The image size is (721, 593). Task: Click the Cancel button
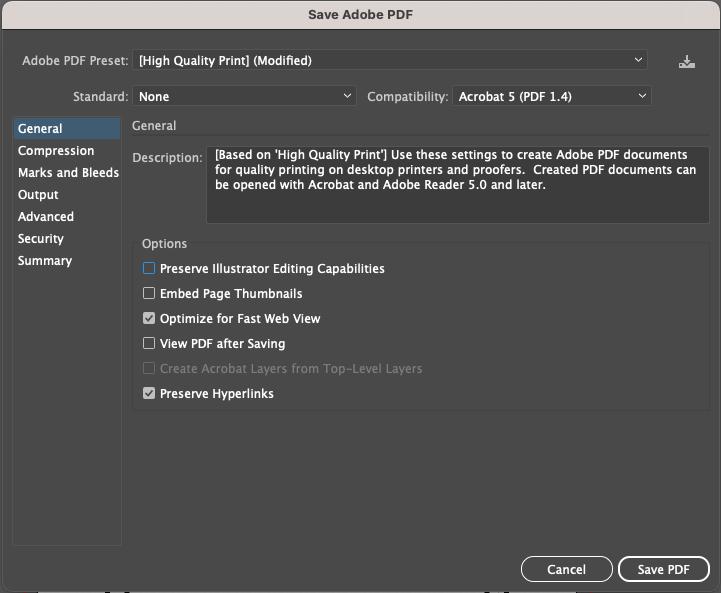(x=566, y=570)
